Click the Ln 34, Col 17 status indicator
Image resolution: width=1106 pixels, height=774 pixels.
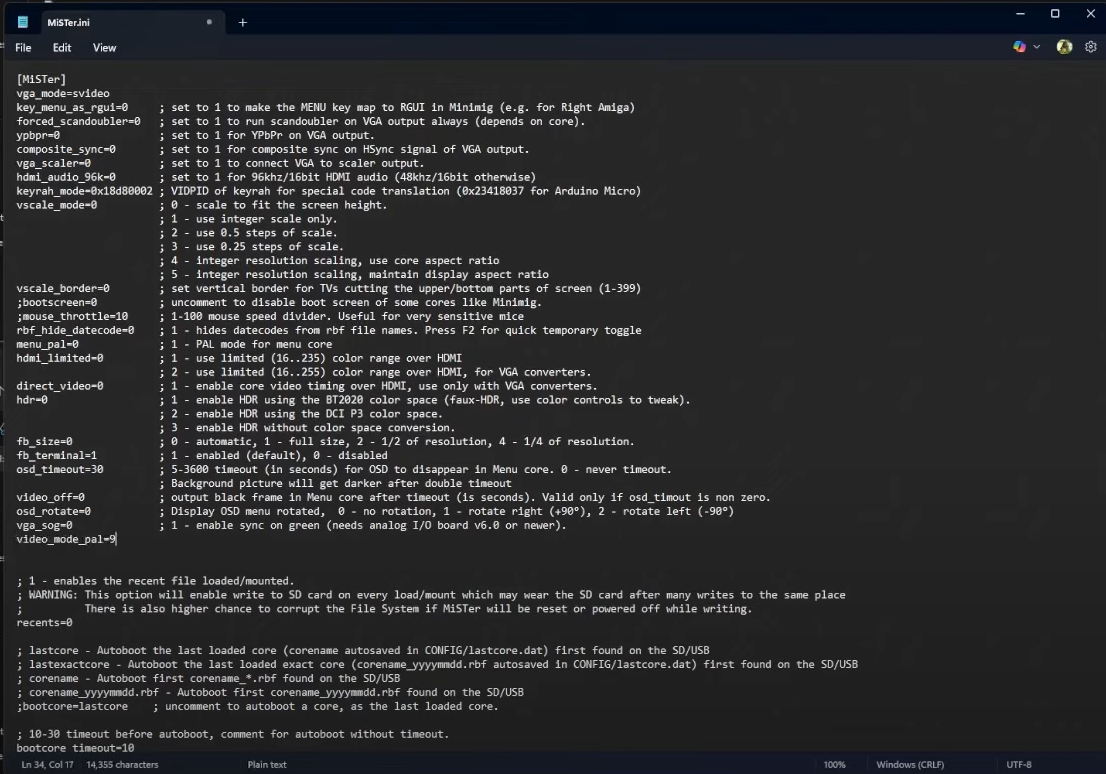click(47, 765)
